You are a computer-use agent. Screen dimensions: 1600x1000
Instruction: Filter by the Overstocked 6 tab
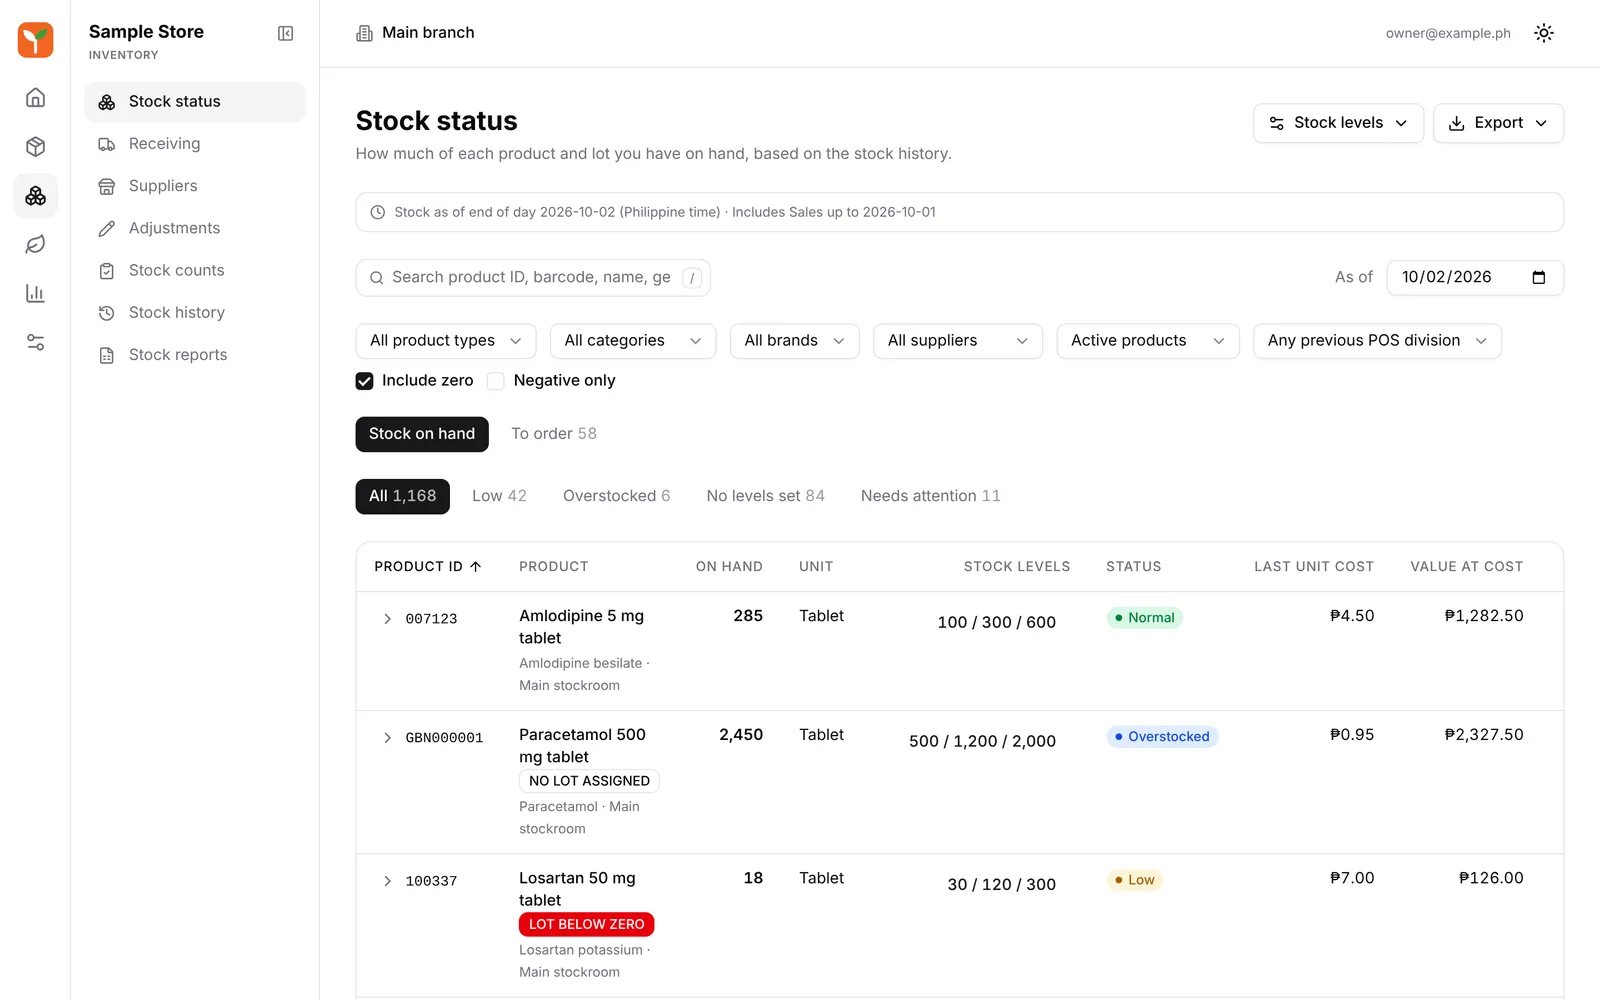click(616, 496)
